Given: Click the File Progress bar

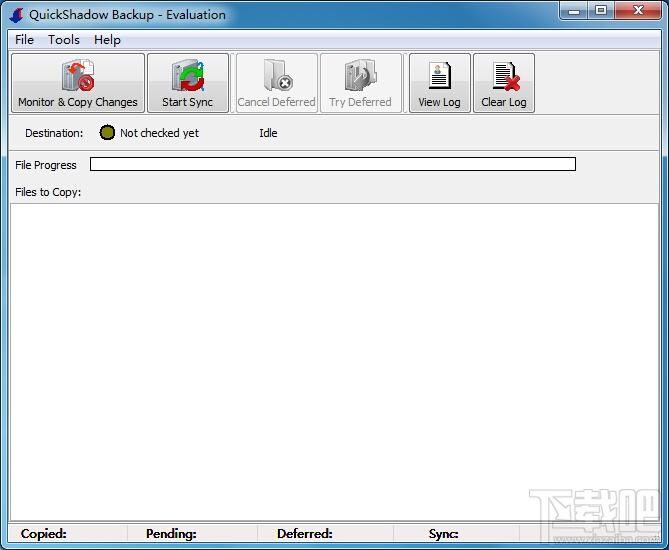Looking at the screenshot, I should tap(333, 164).
